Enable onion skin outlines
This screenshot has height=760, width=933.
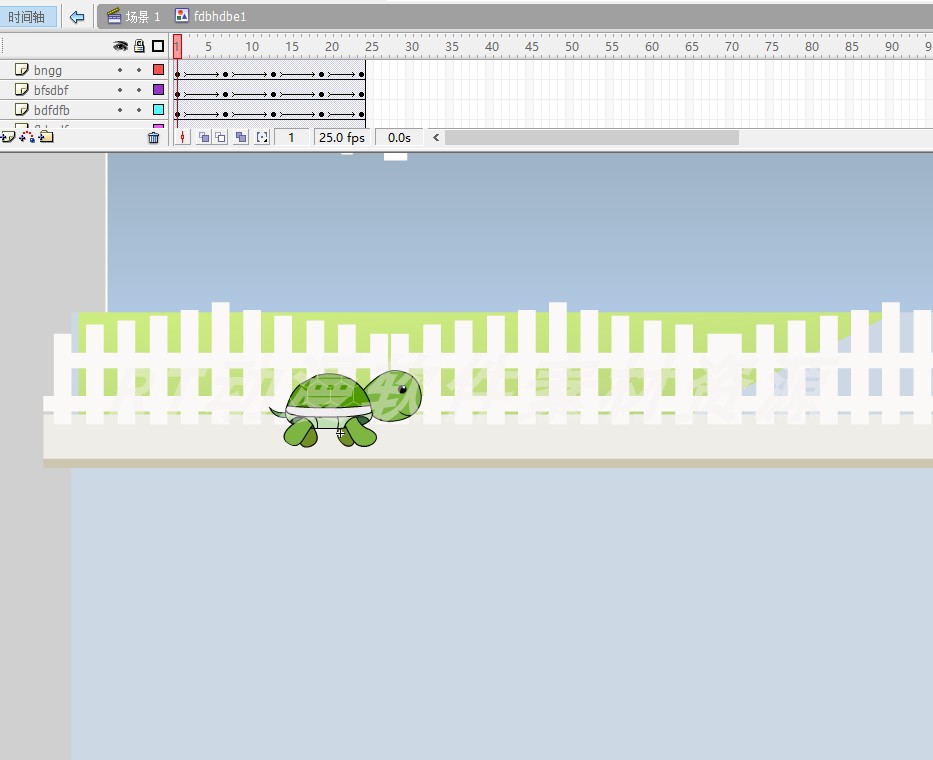[220, 137]
